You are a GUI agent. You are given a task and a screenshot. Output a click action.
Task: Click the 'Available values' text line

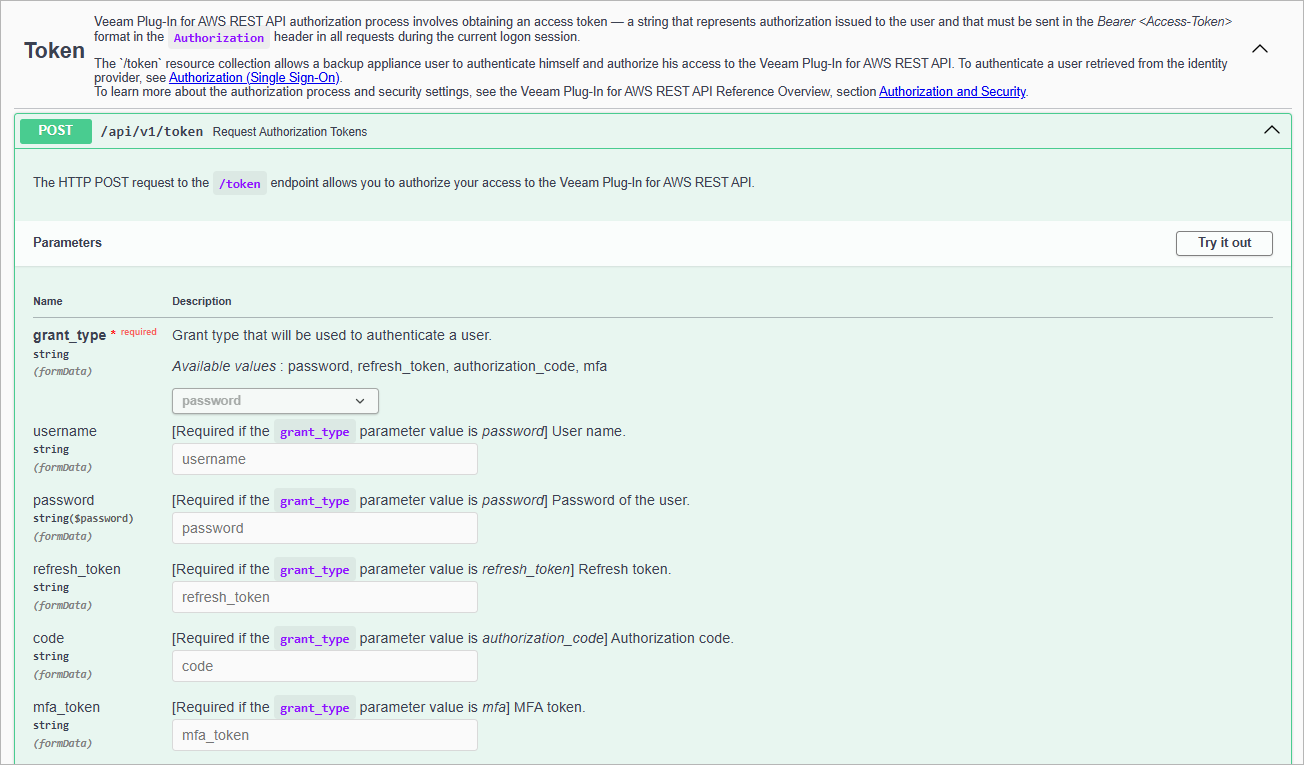pos(389,366)
